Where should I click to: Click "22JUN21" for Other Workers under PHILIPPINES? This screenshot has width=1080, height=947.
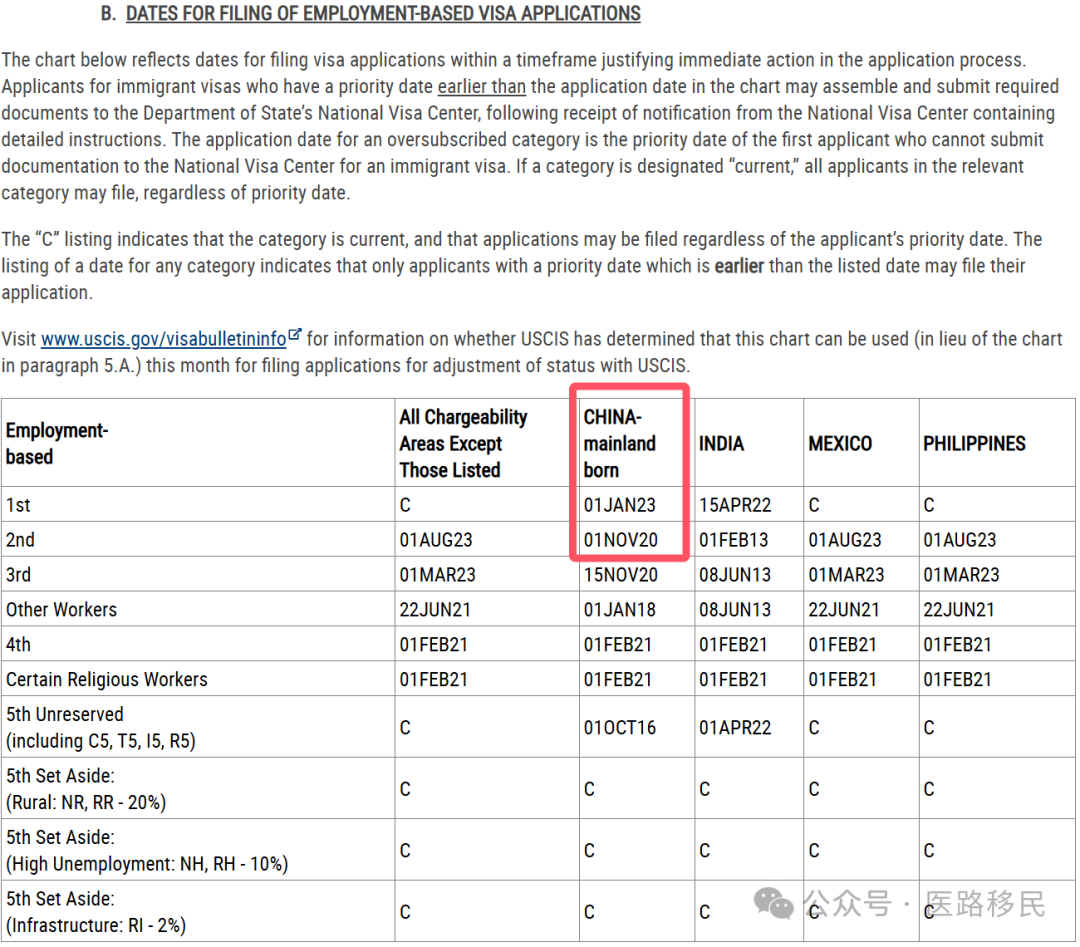pyautogui.click(x=959, y=610)
